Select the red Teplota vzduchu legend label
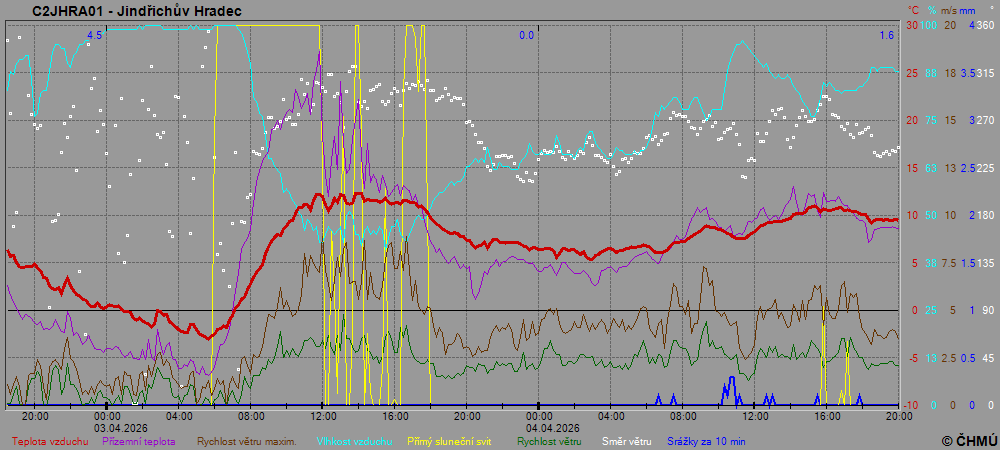1000x450 pixels. (50, 441)
